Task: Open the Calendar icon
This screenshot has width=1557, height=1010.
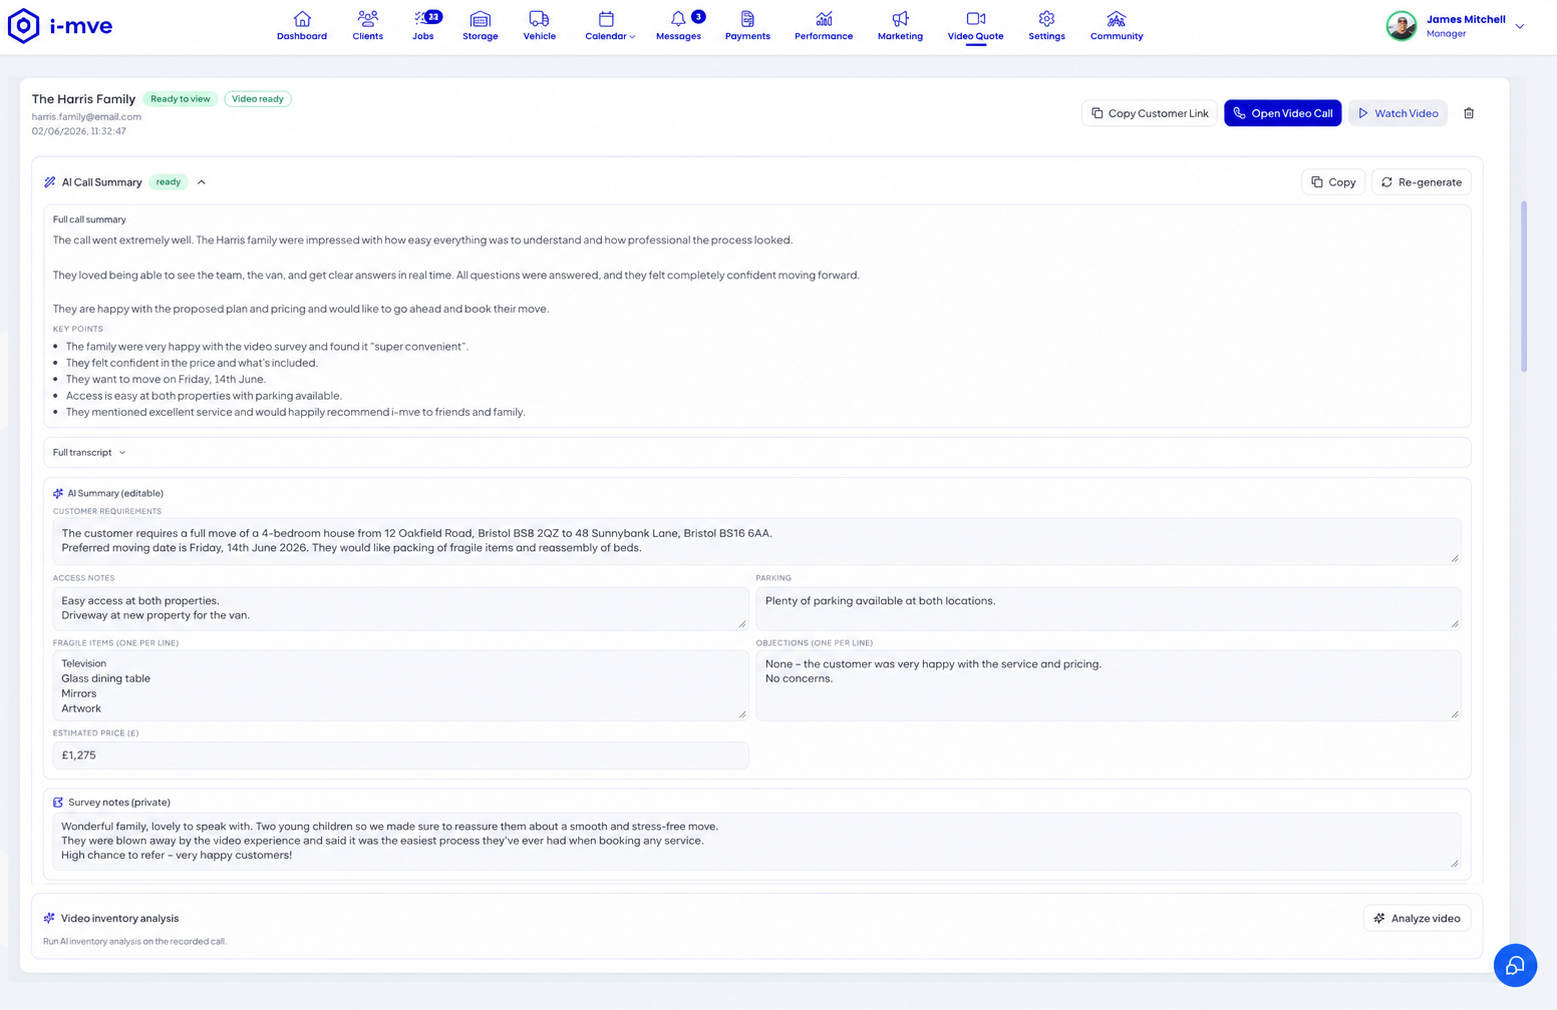Action: [x=606, y=19]
